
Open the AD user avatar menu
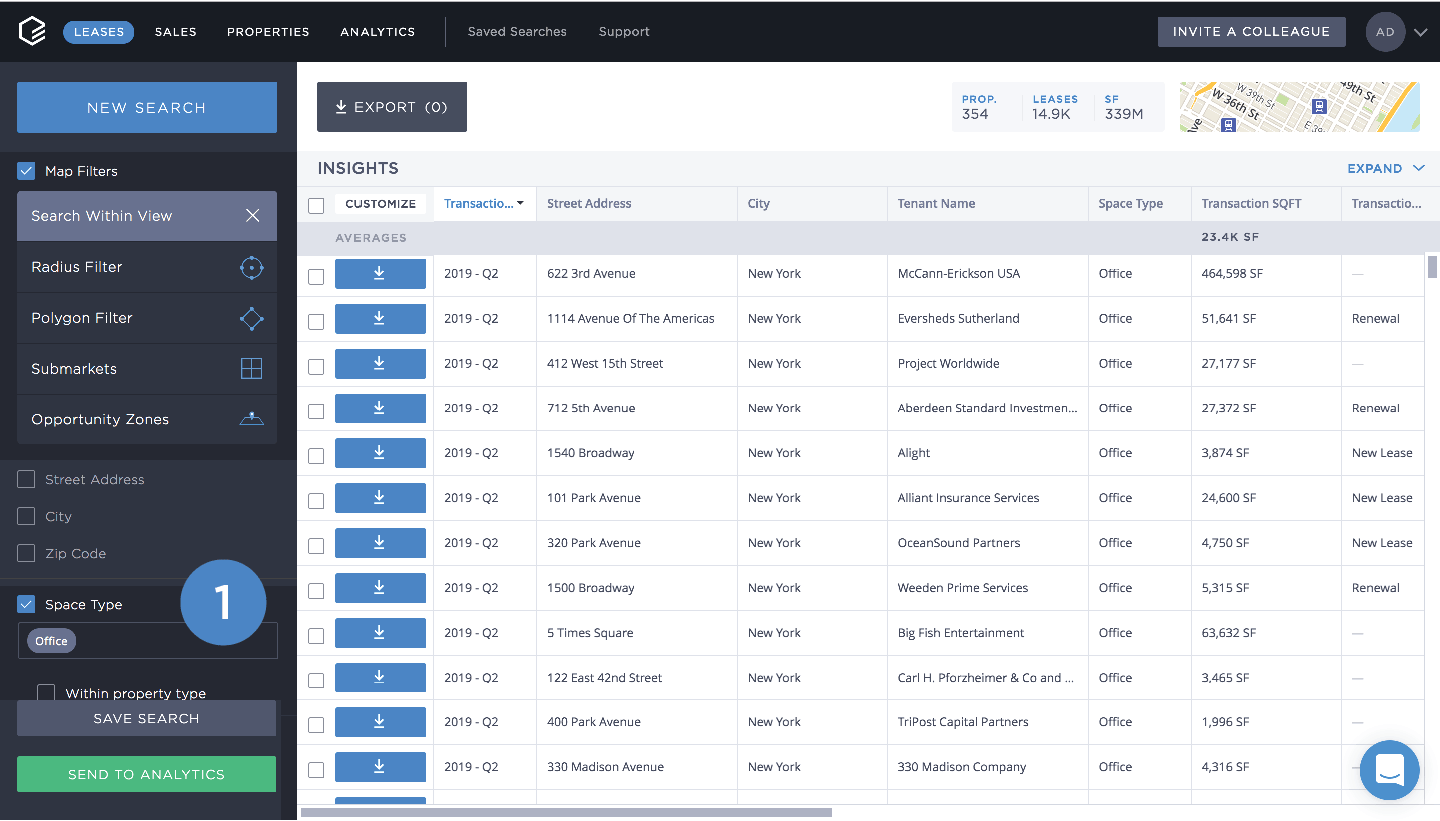click(1385, 31)
